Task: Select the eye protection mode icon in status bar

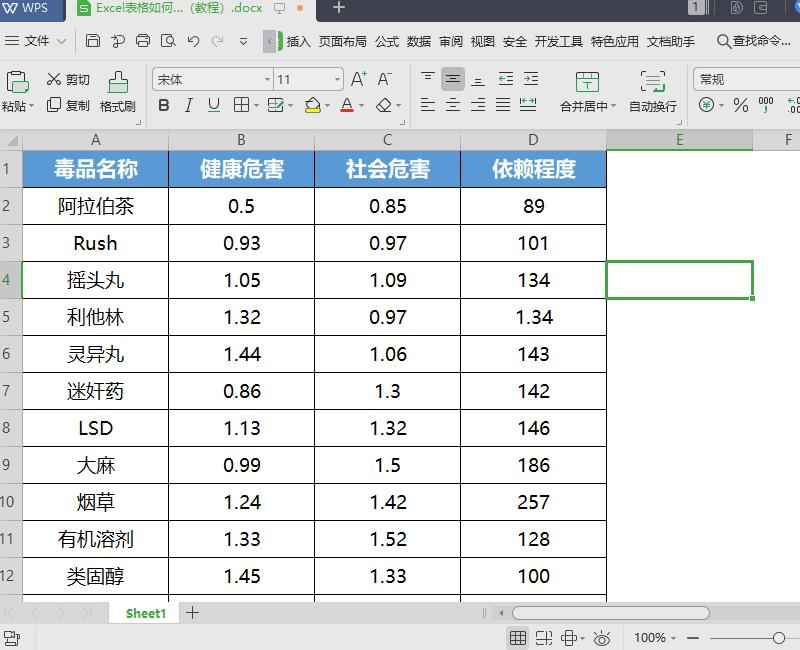Action: [601, 637]
